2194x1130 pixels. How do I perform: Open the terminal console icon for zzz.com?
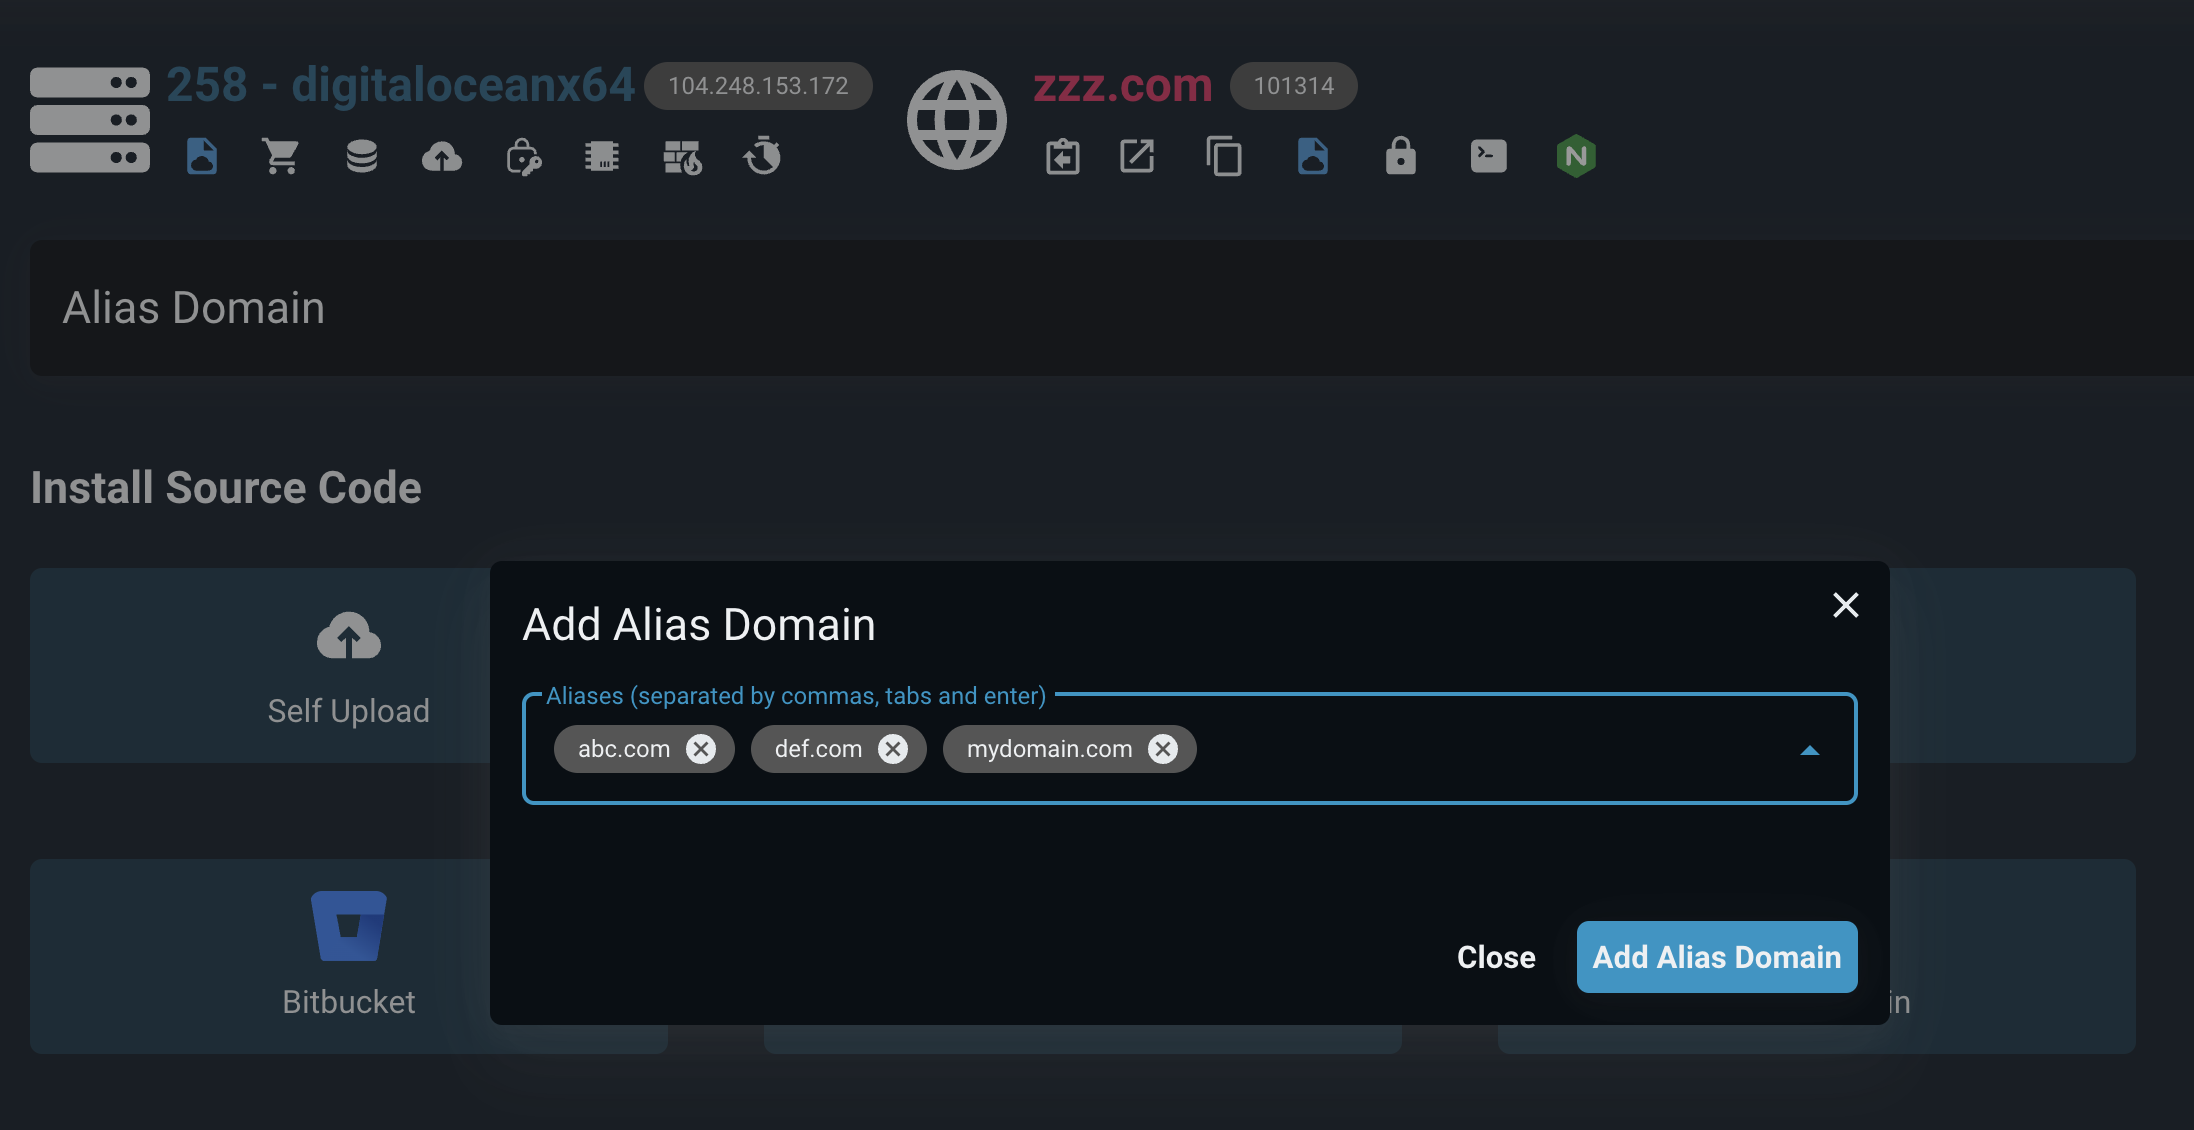click(1488, 156)
